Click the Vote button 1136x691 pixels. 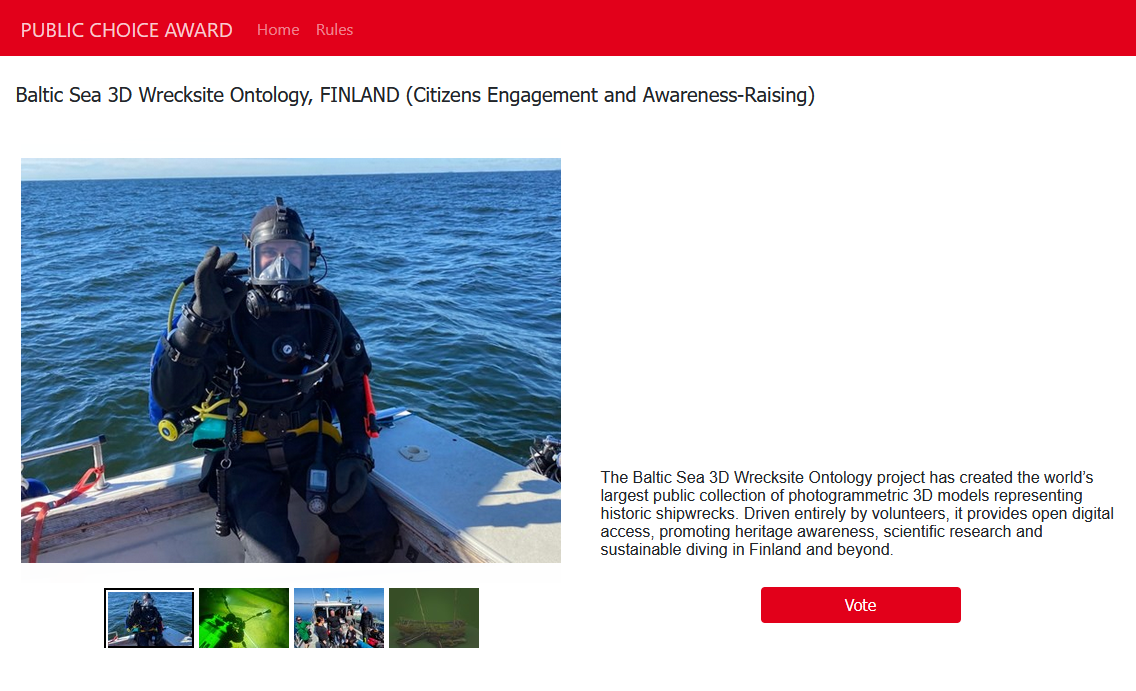coord(860,605)
